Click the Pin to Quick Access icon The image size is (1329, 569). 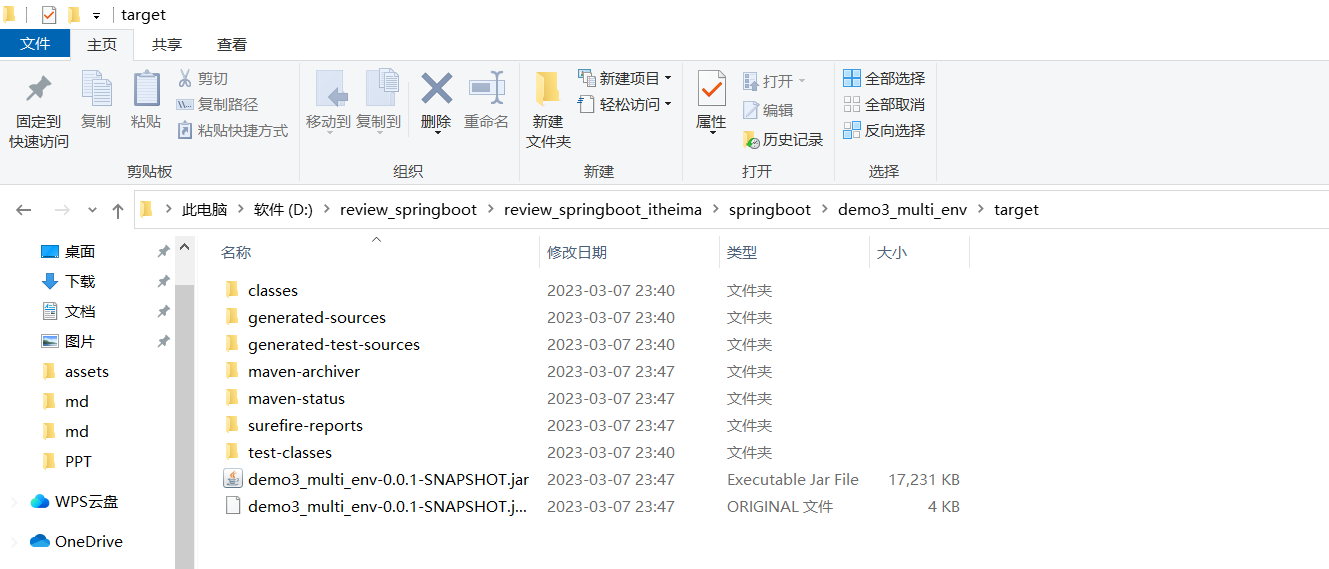[39, 90]
